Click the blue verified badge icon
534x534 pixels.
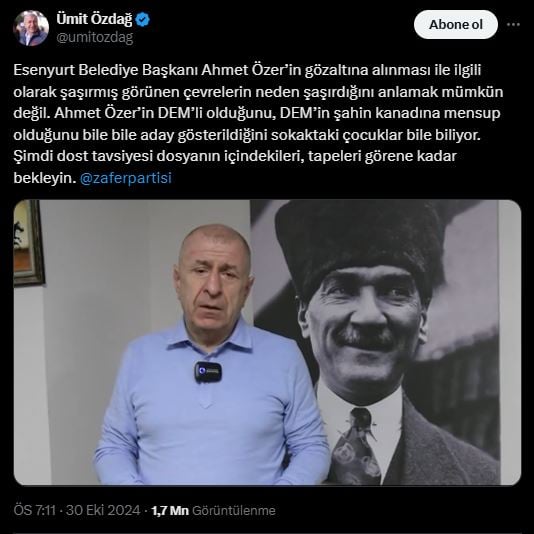pyautogui.click(x=142, y=20)
